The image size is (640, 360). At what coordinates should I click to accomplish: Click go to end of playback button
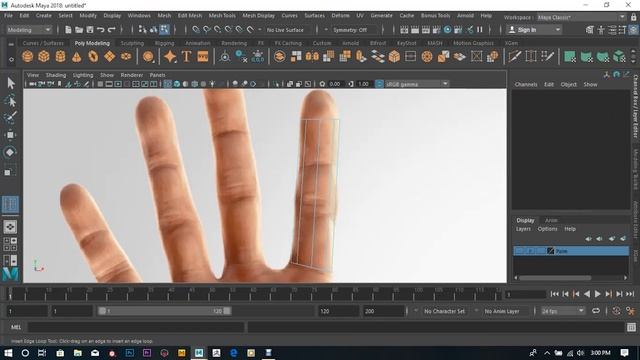point(630,294)
